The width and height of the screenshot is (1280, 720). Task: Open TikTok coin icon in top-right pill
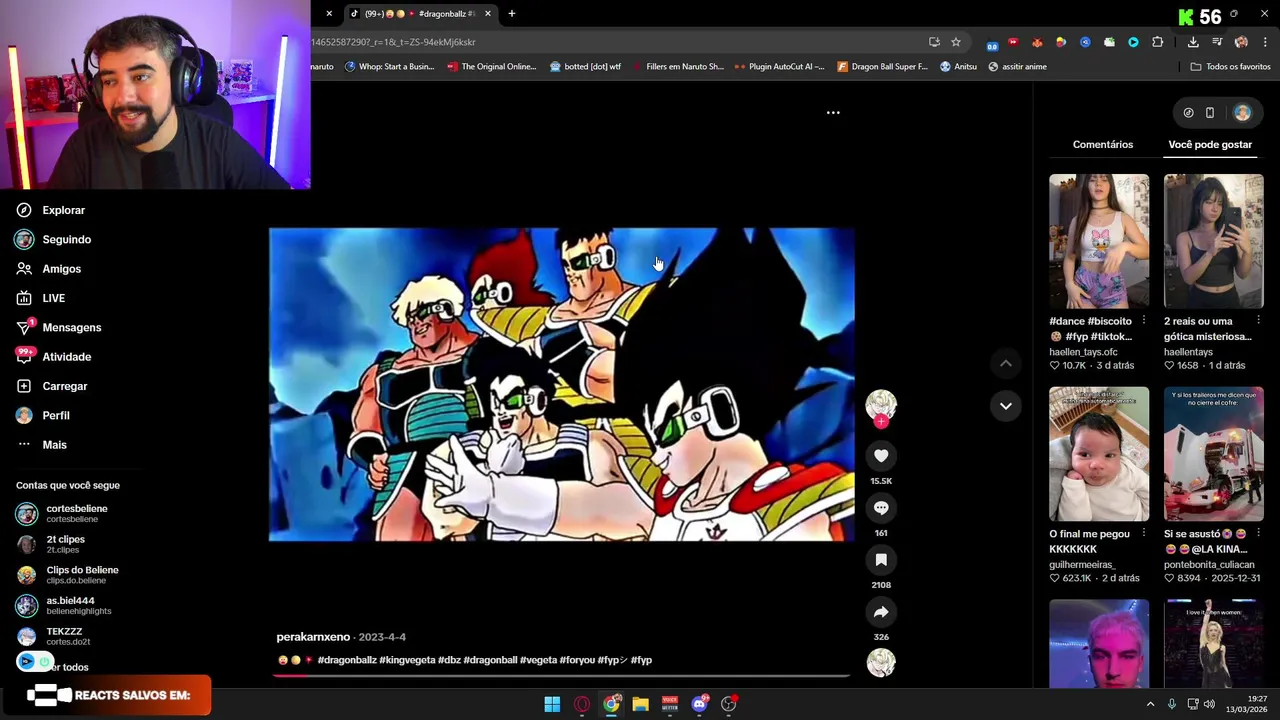1188,113
